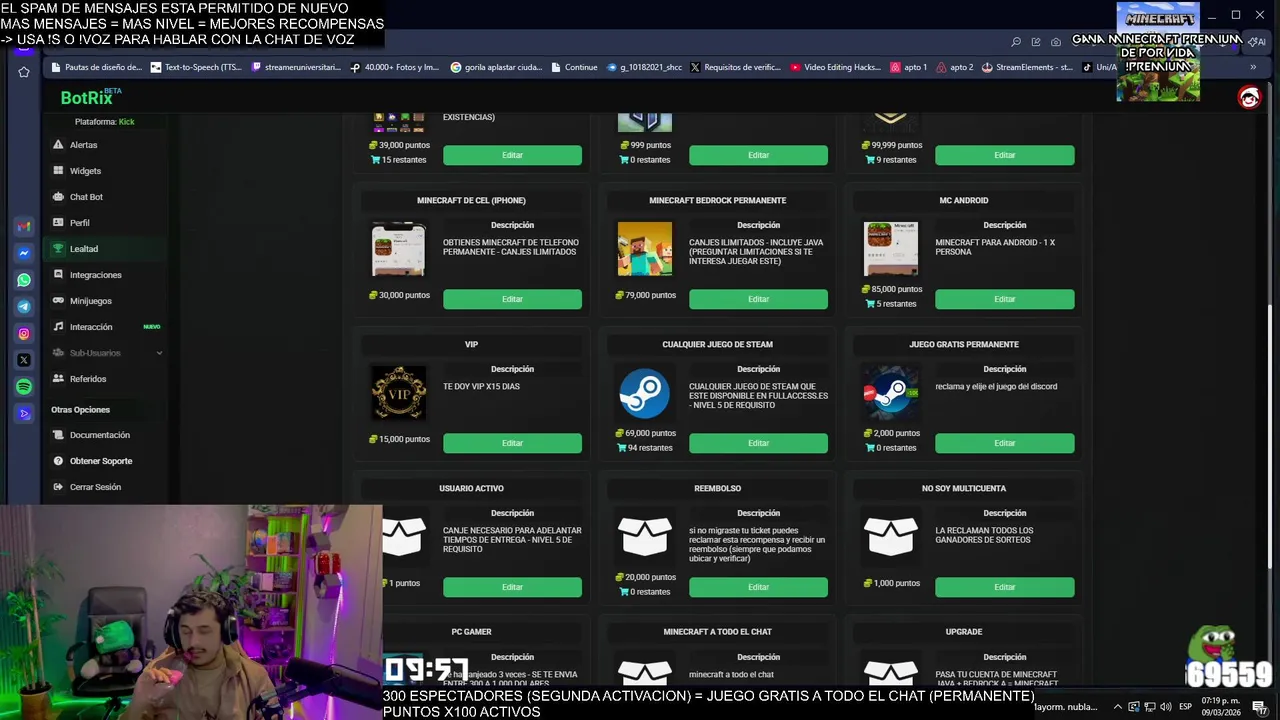Show more bookmarks overflow chevron

(1253, 68)
